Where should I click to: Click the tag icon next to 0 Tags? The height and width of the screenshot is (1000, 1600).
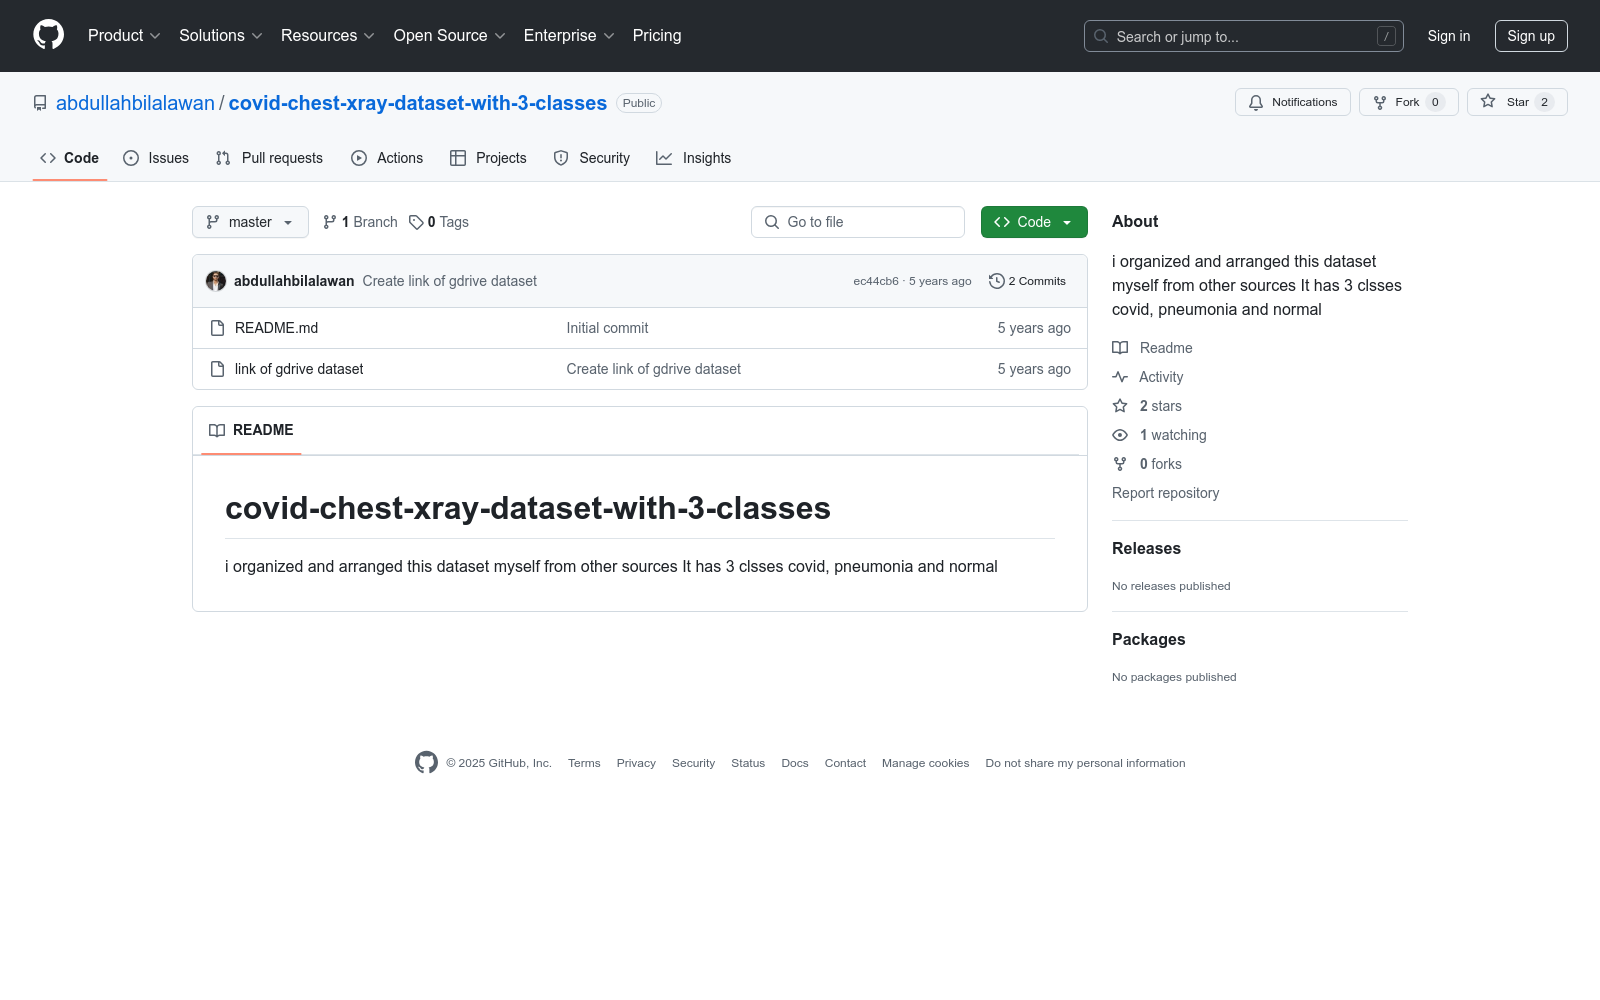click(416, 222)
